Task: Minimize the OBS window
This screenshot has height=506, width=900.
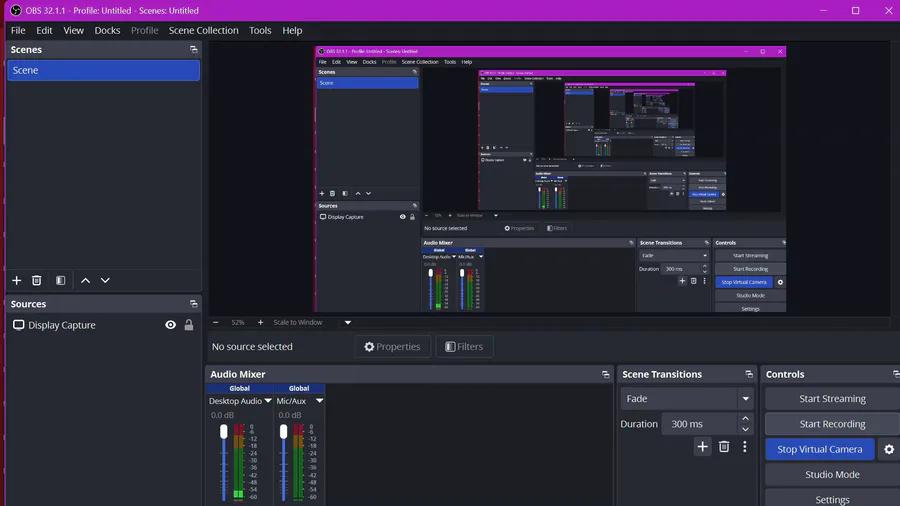Action: pyautogui.click(x=823, y=10)
